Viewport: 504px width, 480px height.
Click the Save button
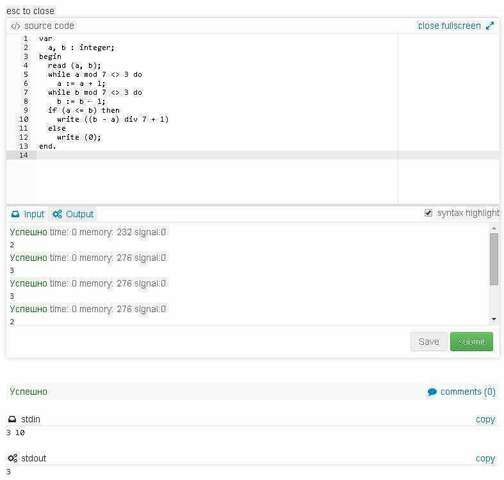pyautogui.click(x=429, y=342)
